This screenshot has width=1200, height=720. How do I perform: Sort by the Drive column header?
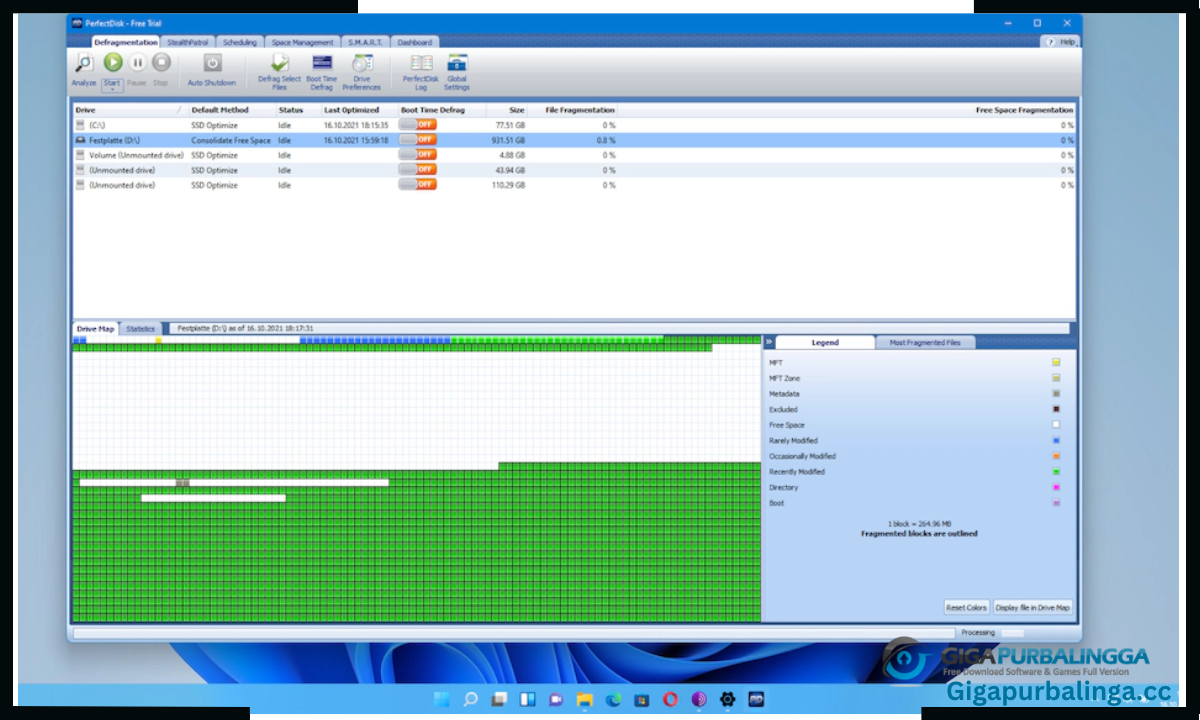click(129, 110)
